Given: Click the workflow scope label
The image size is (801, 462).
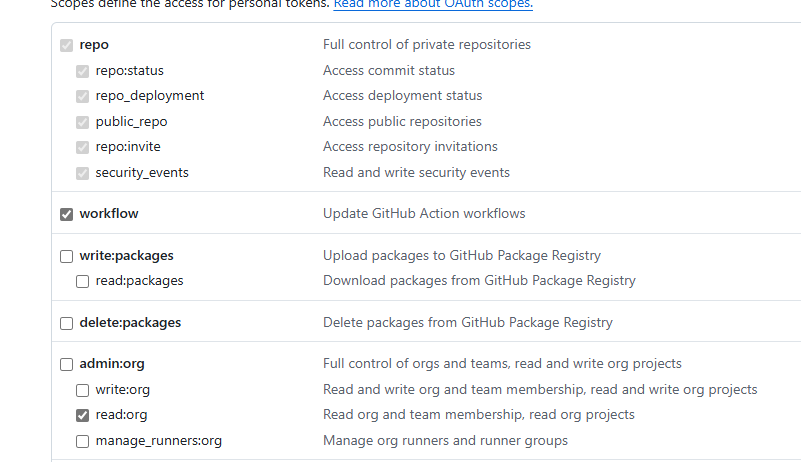Looking at the screenshot, I should (109, 214).
